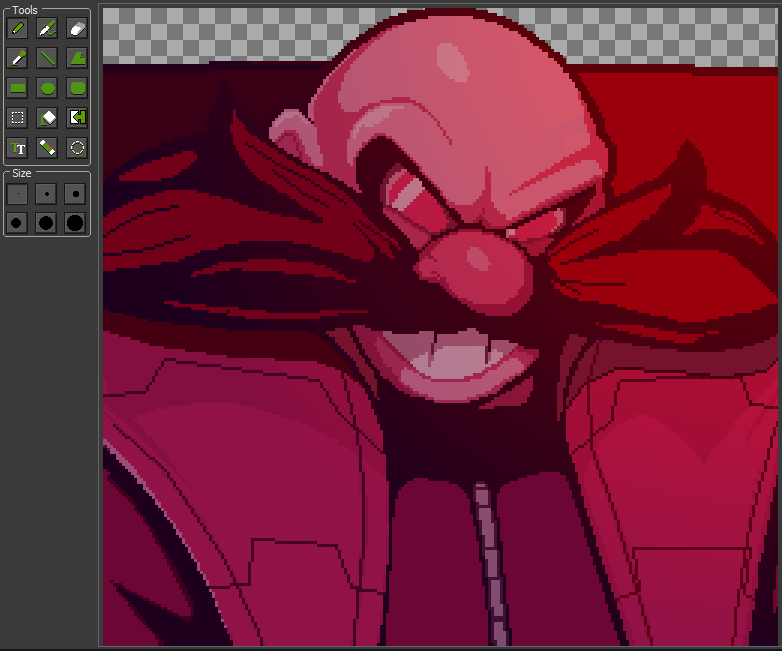782x651 pixels.
Task: Set the second smallest brush size
Action: 46,194
